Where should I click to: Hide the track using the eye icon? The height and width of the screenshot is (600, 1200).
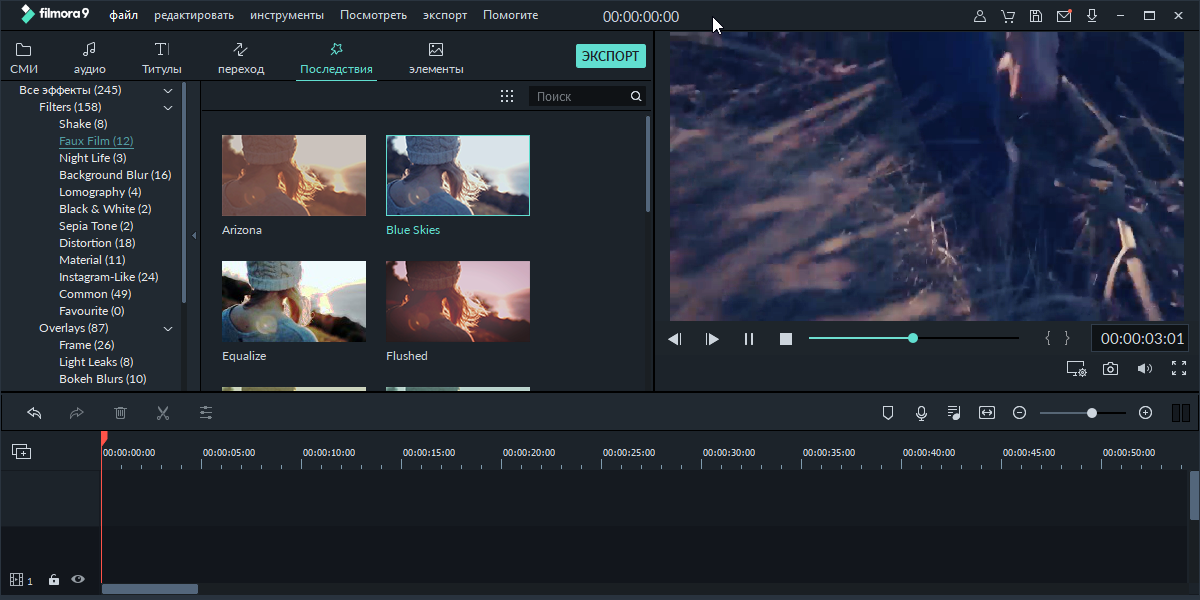click(78, 580)
